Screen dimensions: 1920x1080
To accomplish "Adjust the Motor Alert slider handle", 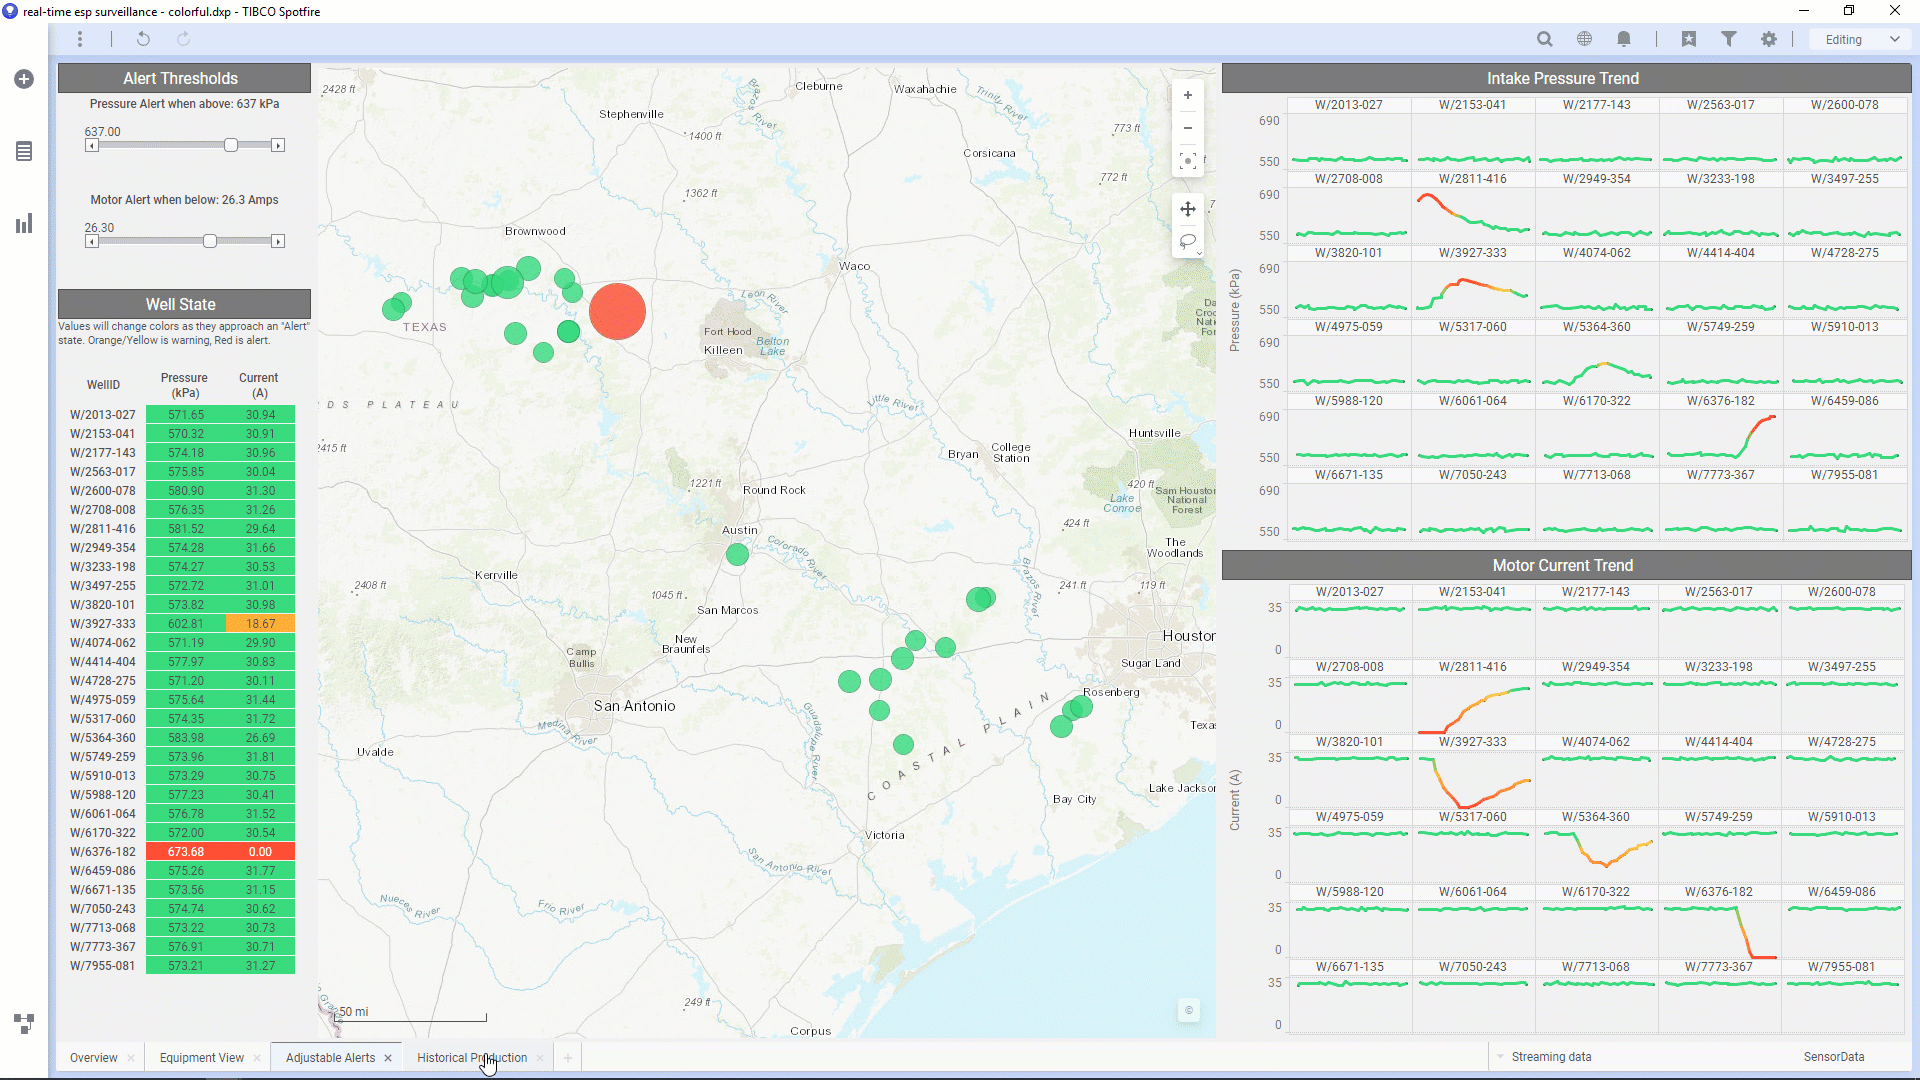I will 210,242.
